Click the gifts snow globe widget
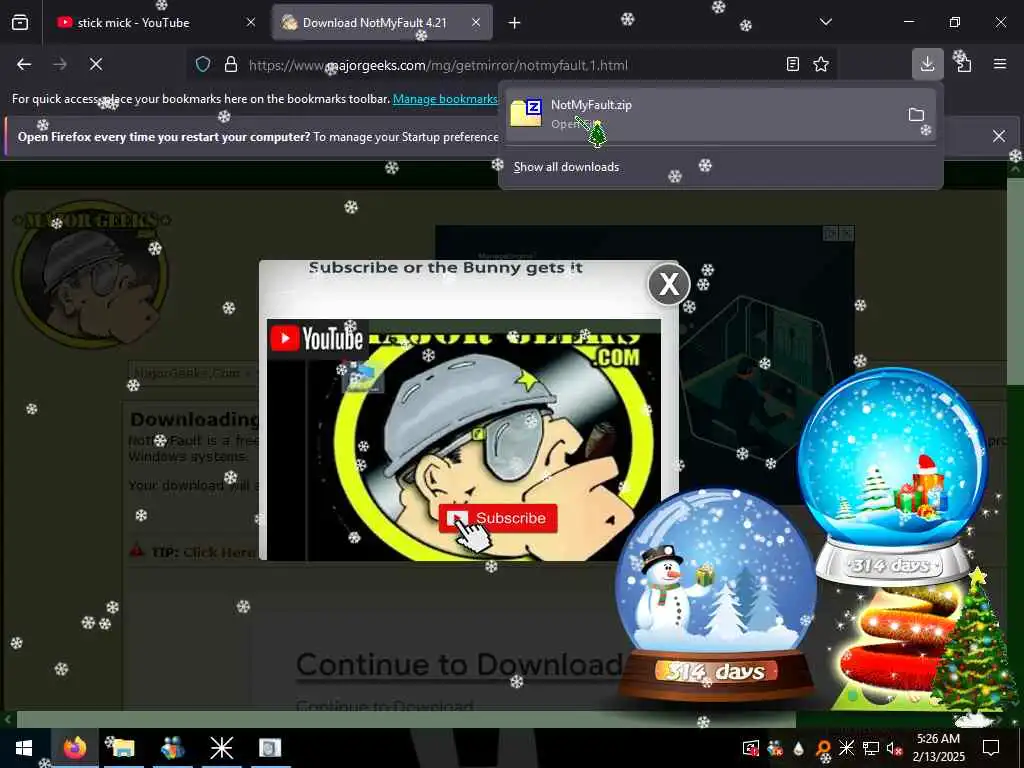The width and height of the screenshot is (1024, 768). click(892, 475)
